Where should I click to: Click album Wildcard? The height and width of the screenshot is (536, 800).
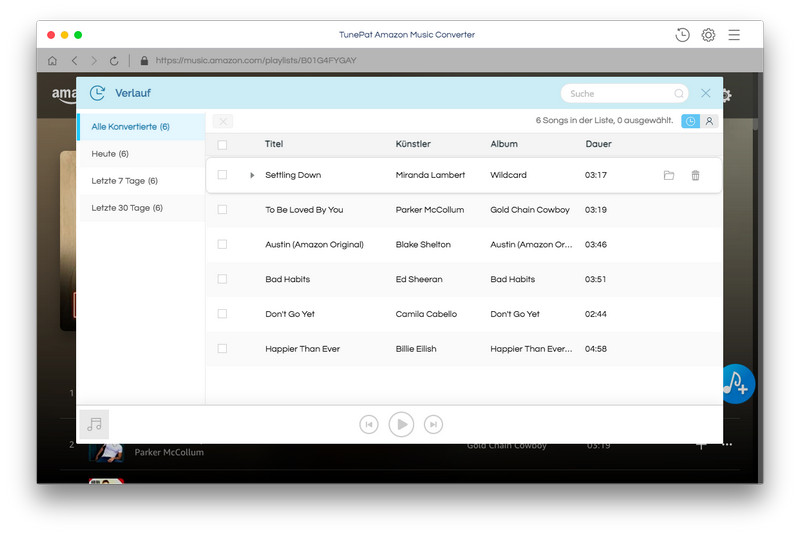tap(508, 175)
